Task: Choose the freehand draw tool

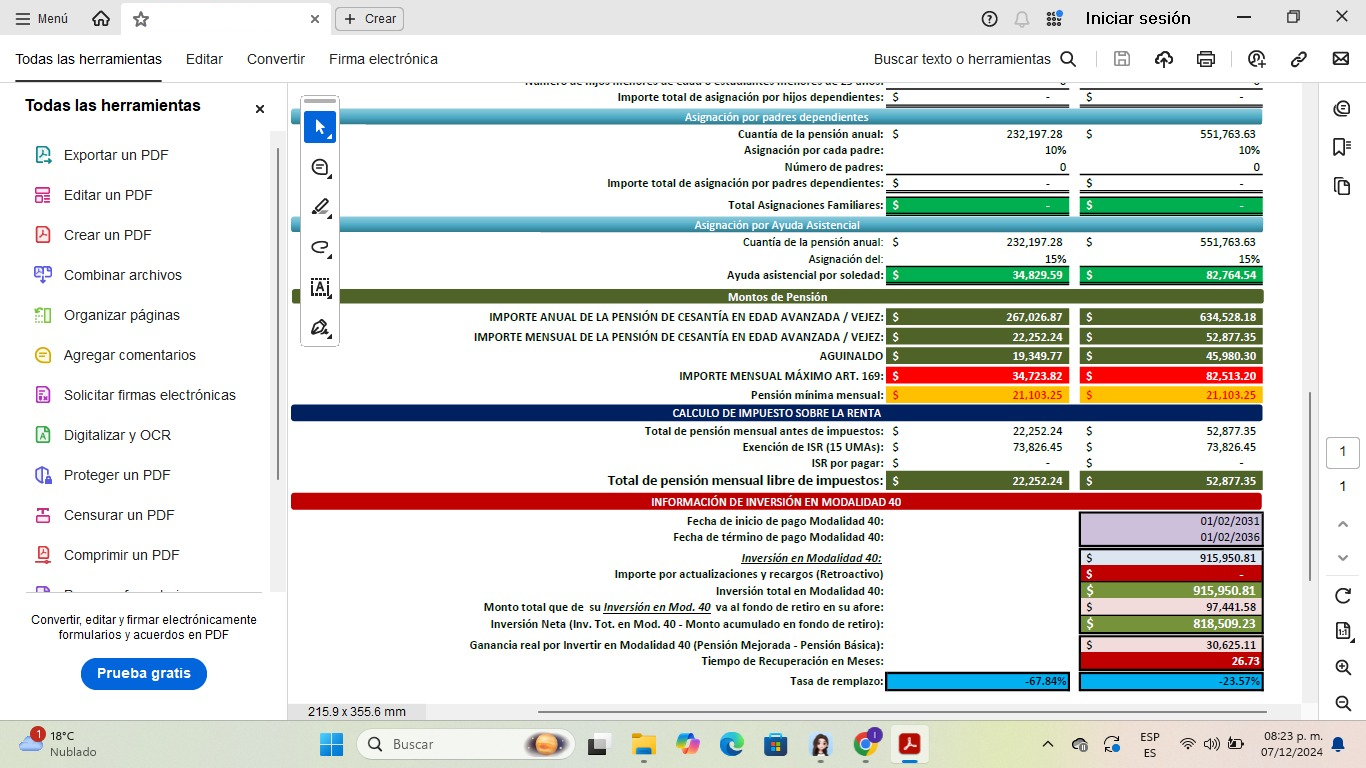Action: (320, 247)
